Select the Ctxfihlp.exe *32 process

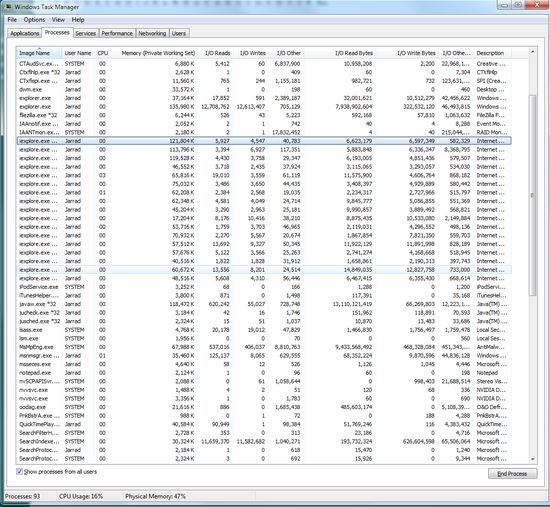[264, 72]
